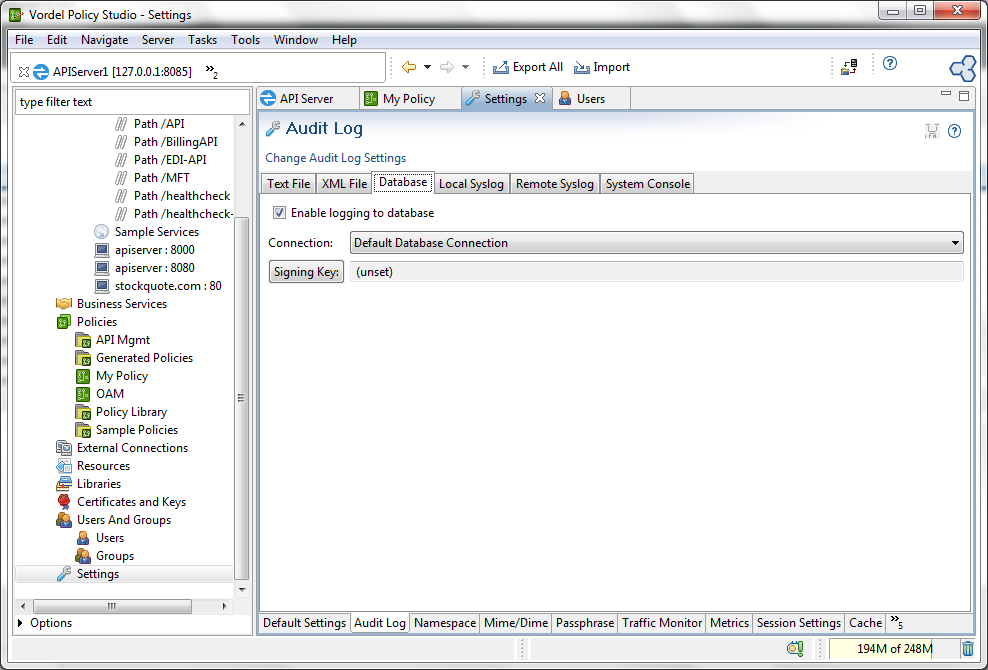This screenshot has height=670, width=988.
Task: Click the server connection icon in toolbar
Action: [849, 67]
